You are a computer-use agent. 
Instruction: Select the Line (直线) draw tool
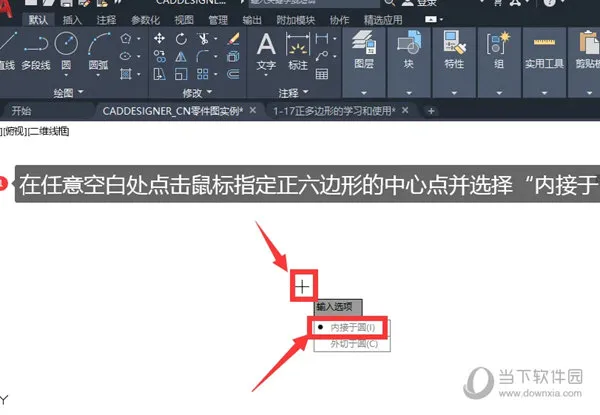[7, 50]
